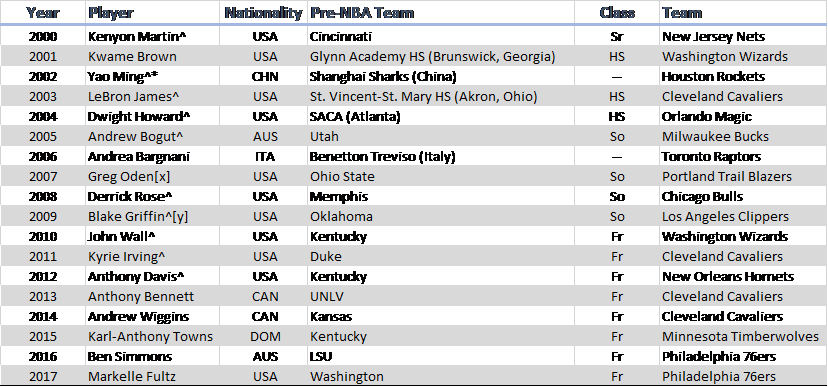
Task: Select the Nationality column header
Action: pyautogui.click(x=264, y=12)
